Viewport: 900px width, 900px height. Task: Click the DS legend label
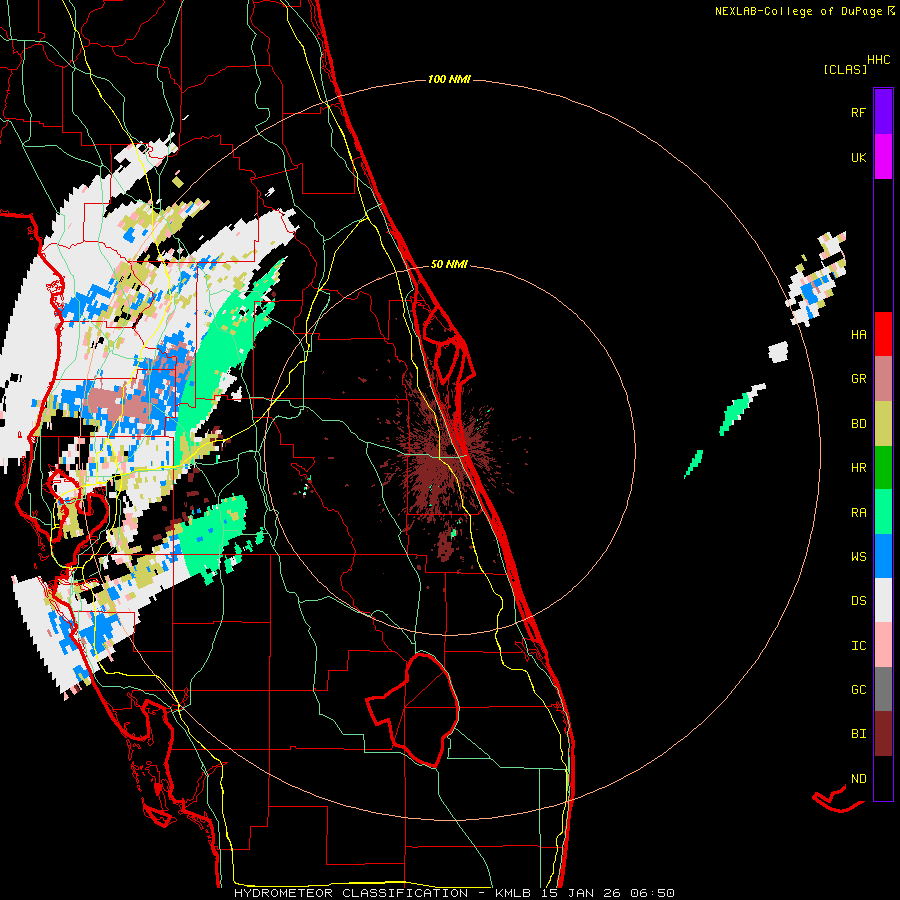tap(858, 600)
